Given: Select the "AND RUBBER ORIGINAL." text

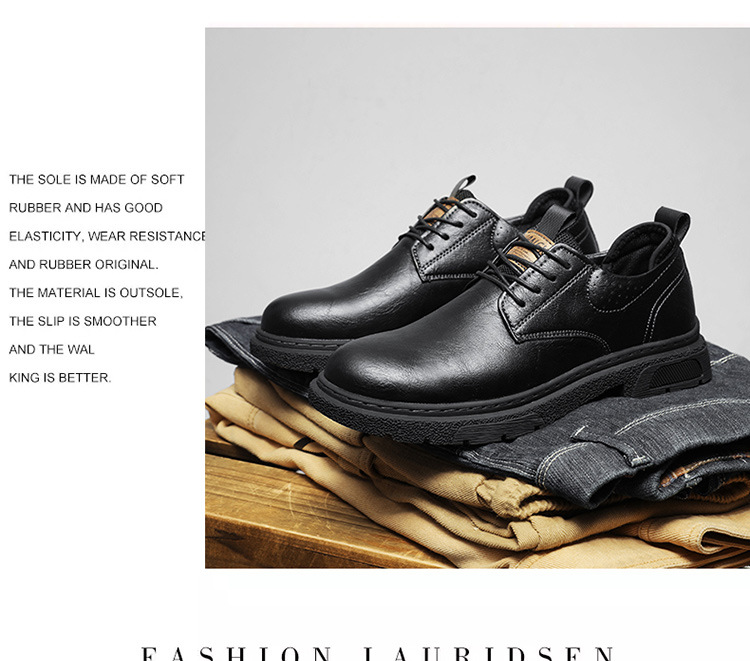Looking at the screenshot, I should point(84,264).
